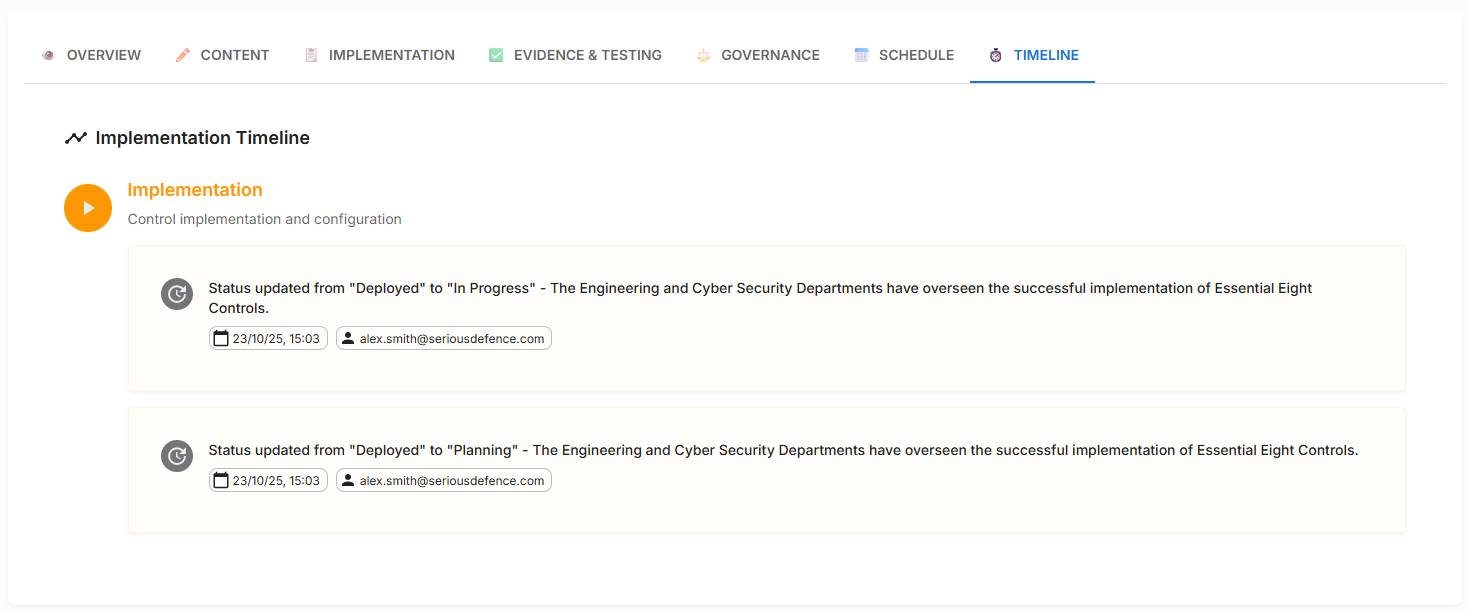Click the orange play circle icon
1467x613 pixels.
88,208
